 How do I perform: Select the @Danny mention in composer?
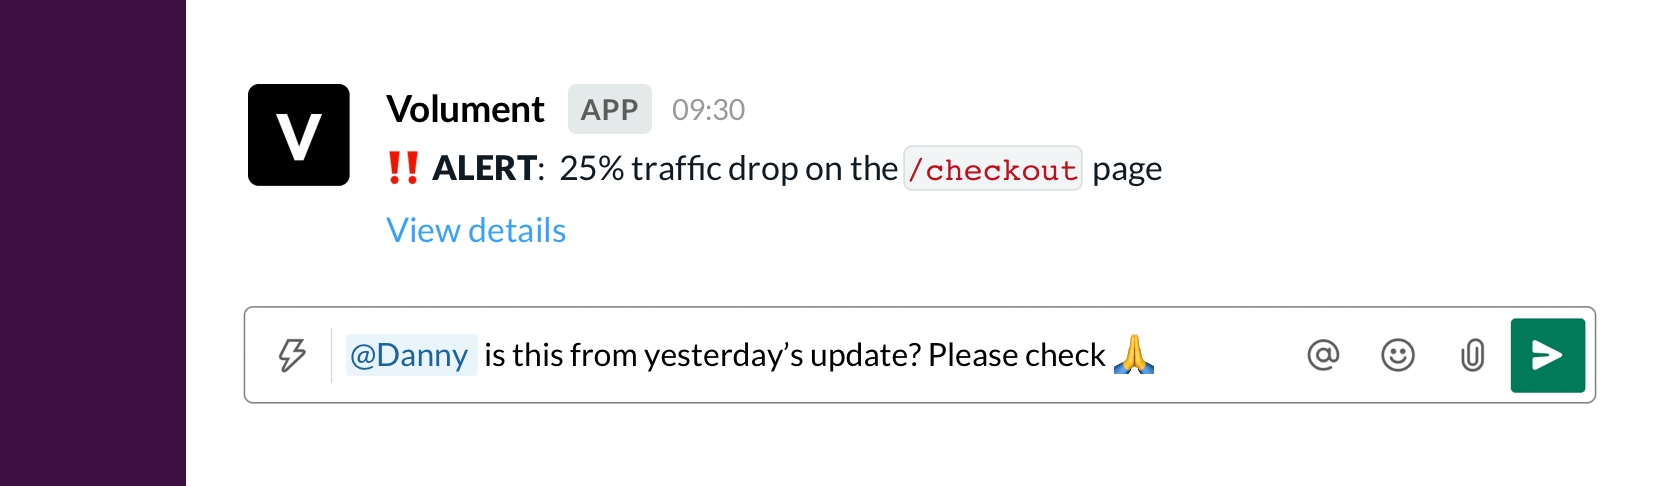point(410,355)
